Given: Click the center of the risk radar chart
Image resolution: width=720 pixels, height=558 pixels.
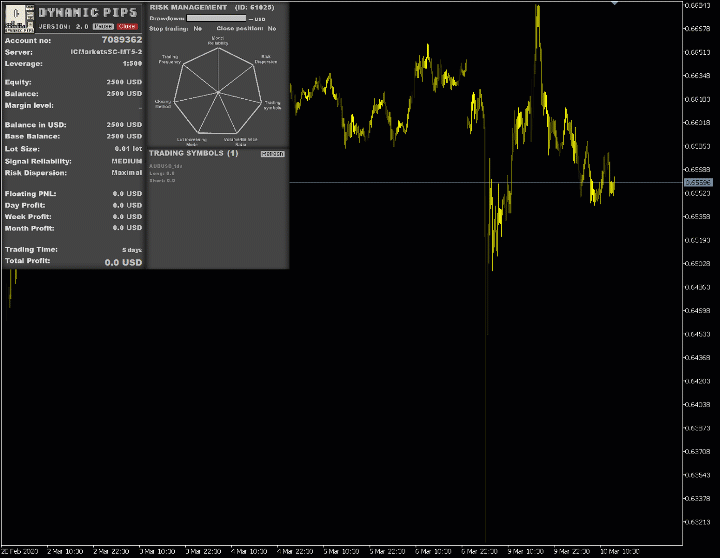Looking at the screenshot, I should pyautogui.click(x=218, y=93).
